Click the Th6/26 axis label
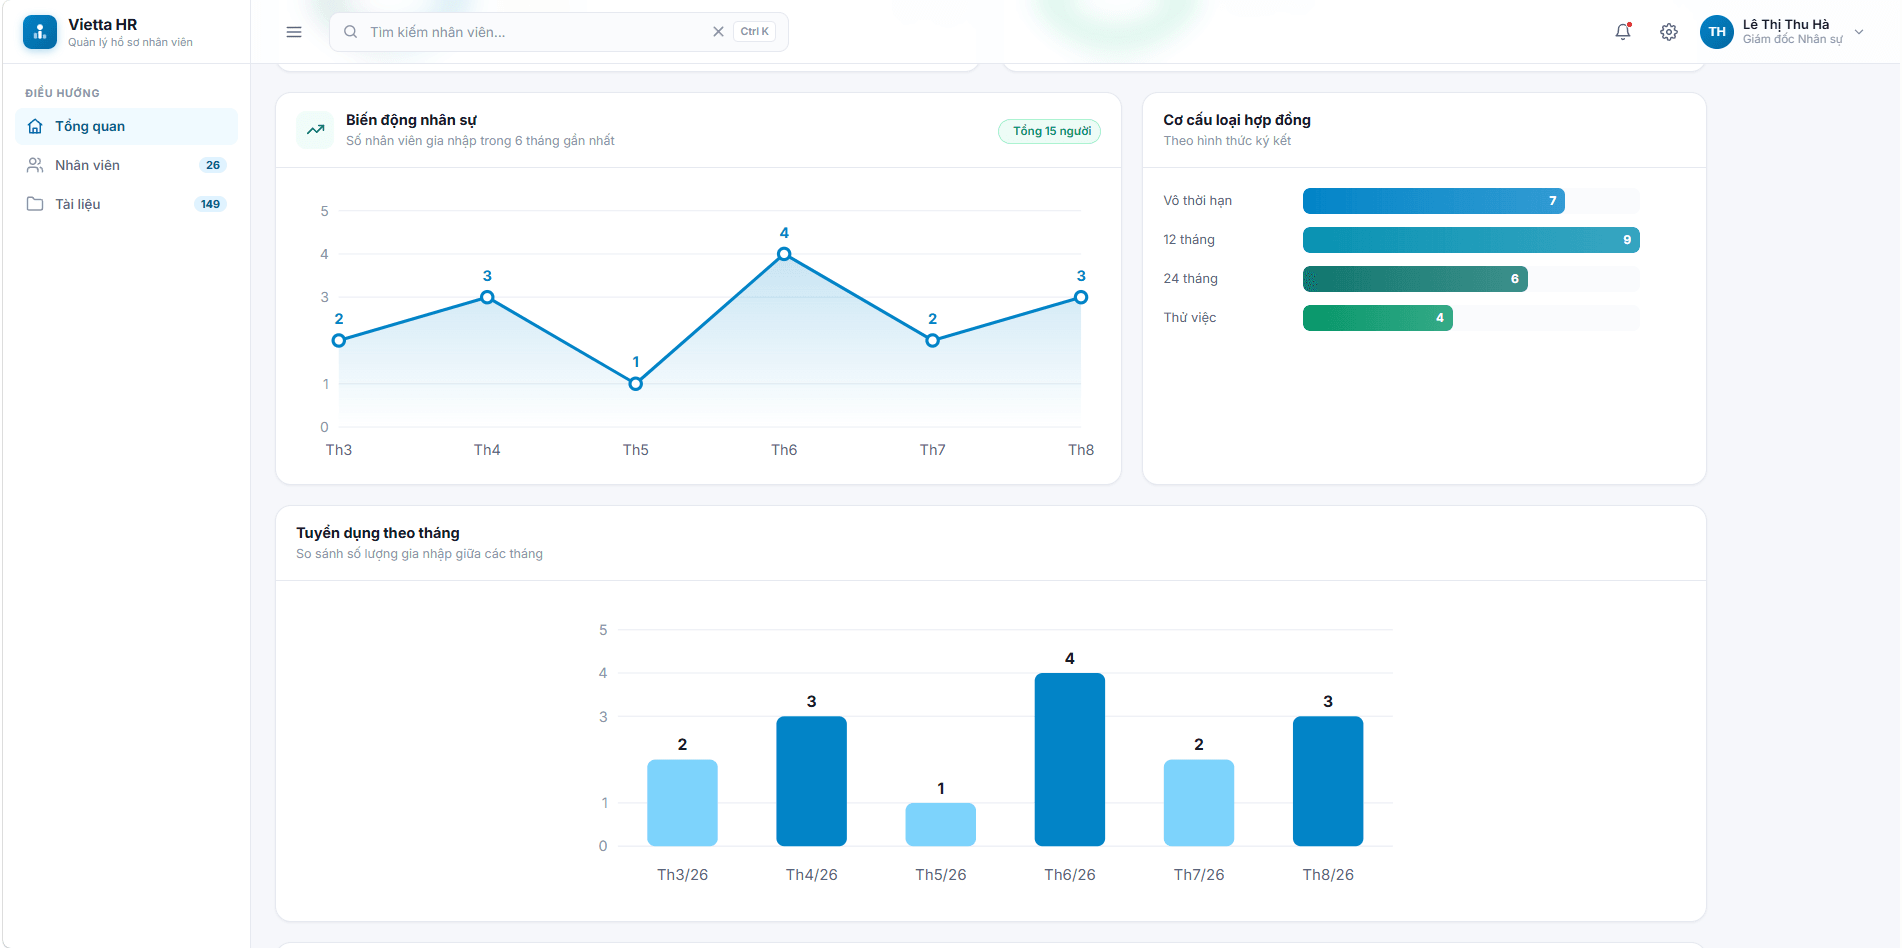This screenshot has height=948, width=1902. 1070,875
